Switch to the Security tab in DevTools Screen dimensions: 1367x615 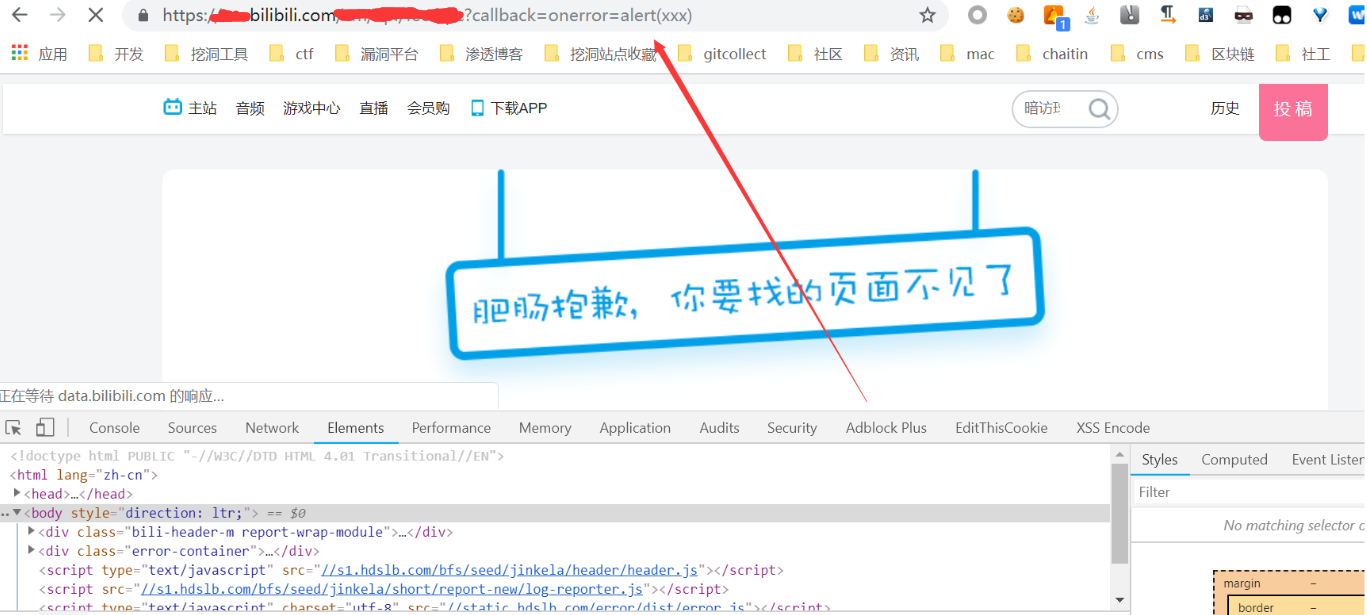(792, 428)
